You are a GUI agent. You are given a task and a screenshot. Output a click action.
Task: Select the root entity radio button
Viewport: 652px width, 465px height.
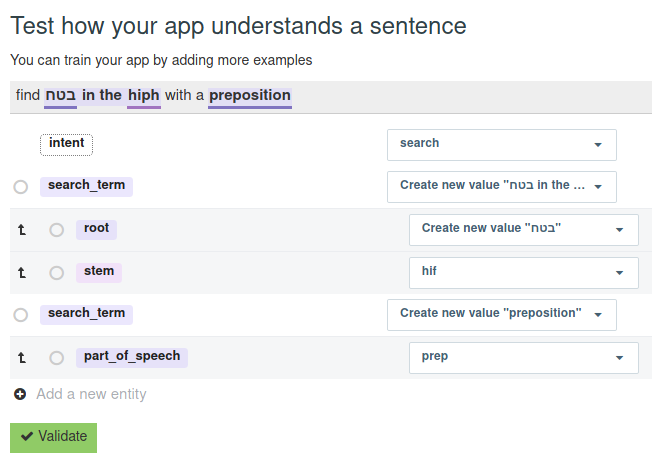pos(57,230)
